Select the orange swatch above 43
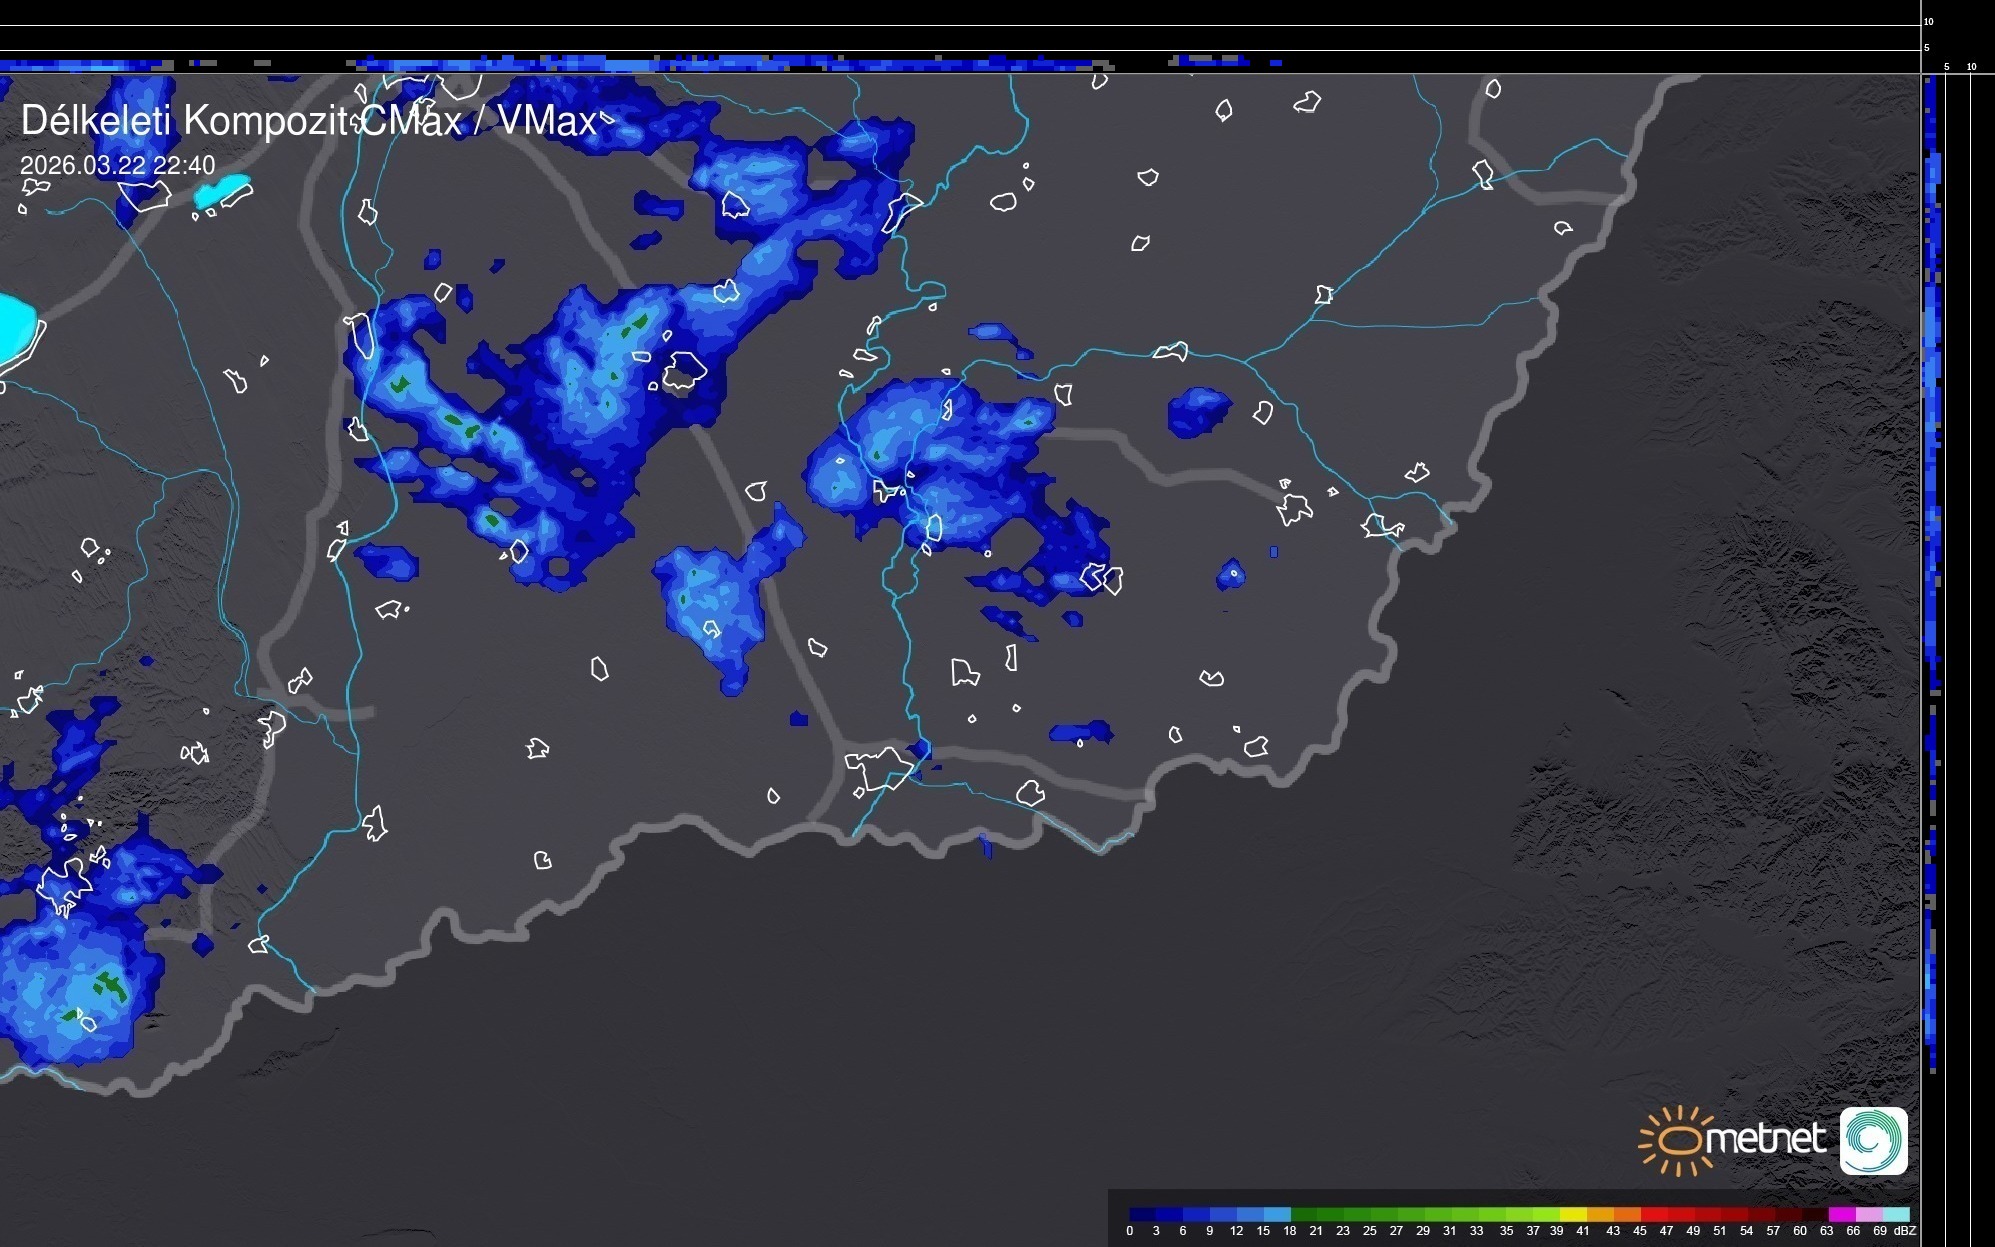The height and width of the screenshot is (1247, 1995). pyautogui.click(x=1627, y=1214)
